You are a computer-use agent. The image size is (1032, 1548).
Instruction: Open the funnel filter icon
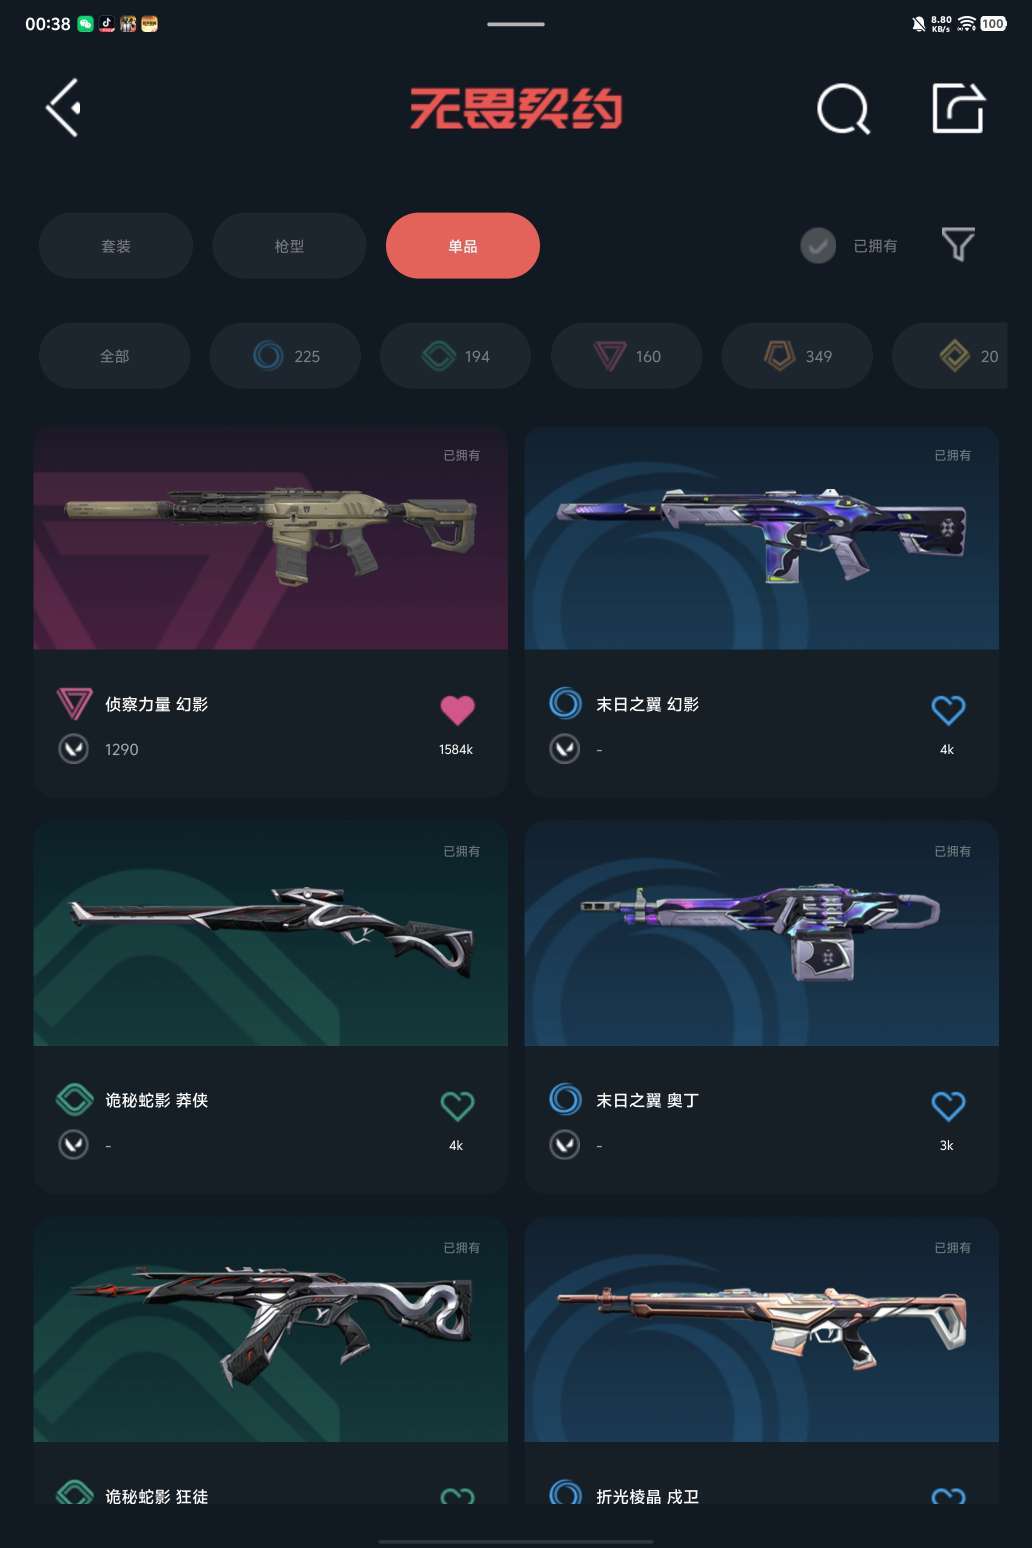958,245
